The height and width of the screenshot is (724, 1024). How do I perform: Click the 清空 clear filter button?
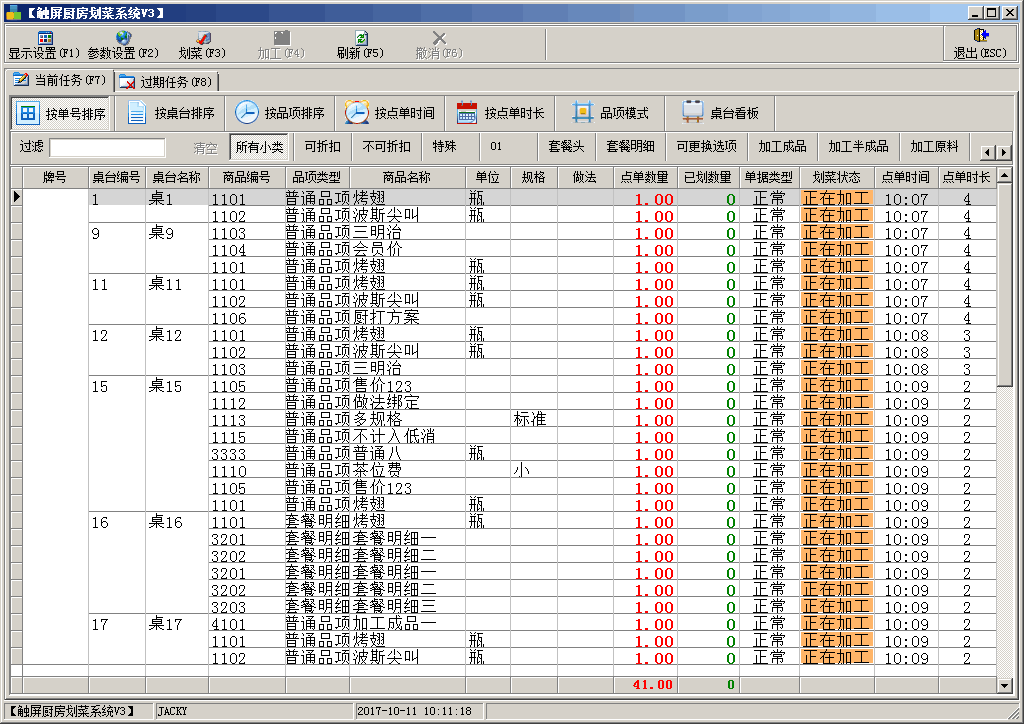tap(205, 147)
